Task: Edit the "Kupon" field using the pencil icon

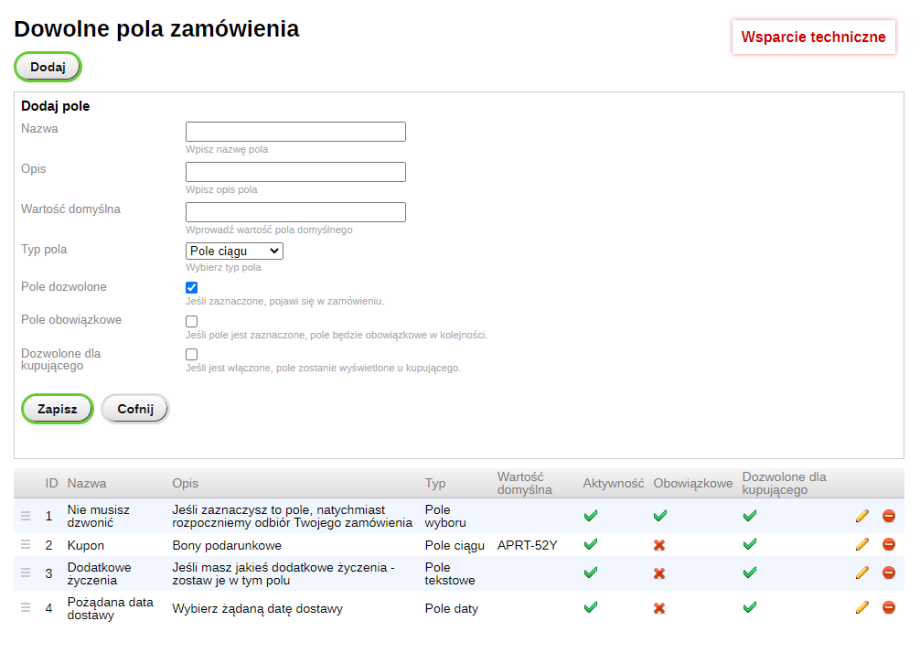Action: 862,545
